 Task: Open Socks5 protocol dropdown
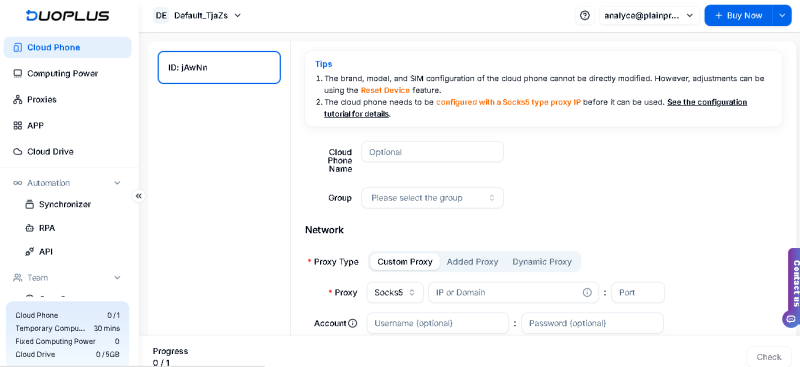pyautogui.click(x=395, y=292)
